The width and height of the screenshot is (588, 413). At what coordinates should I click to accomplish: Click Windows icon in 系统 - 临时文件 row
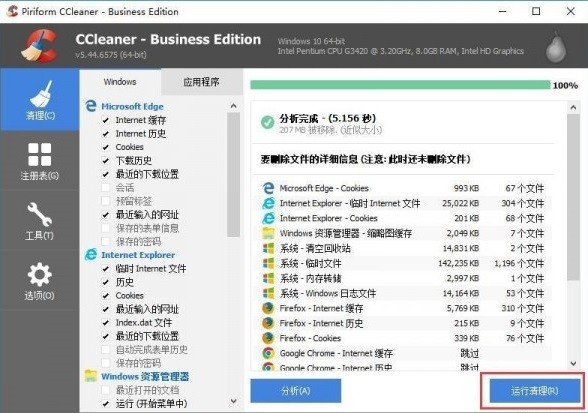[268, 263]
